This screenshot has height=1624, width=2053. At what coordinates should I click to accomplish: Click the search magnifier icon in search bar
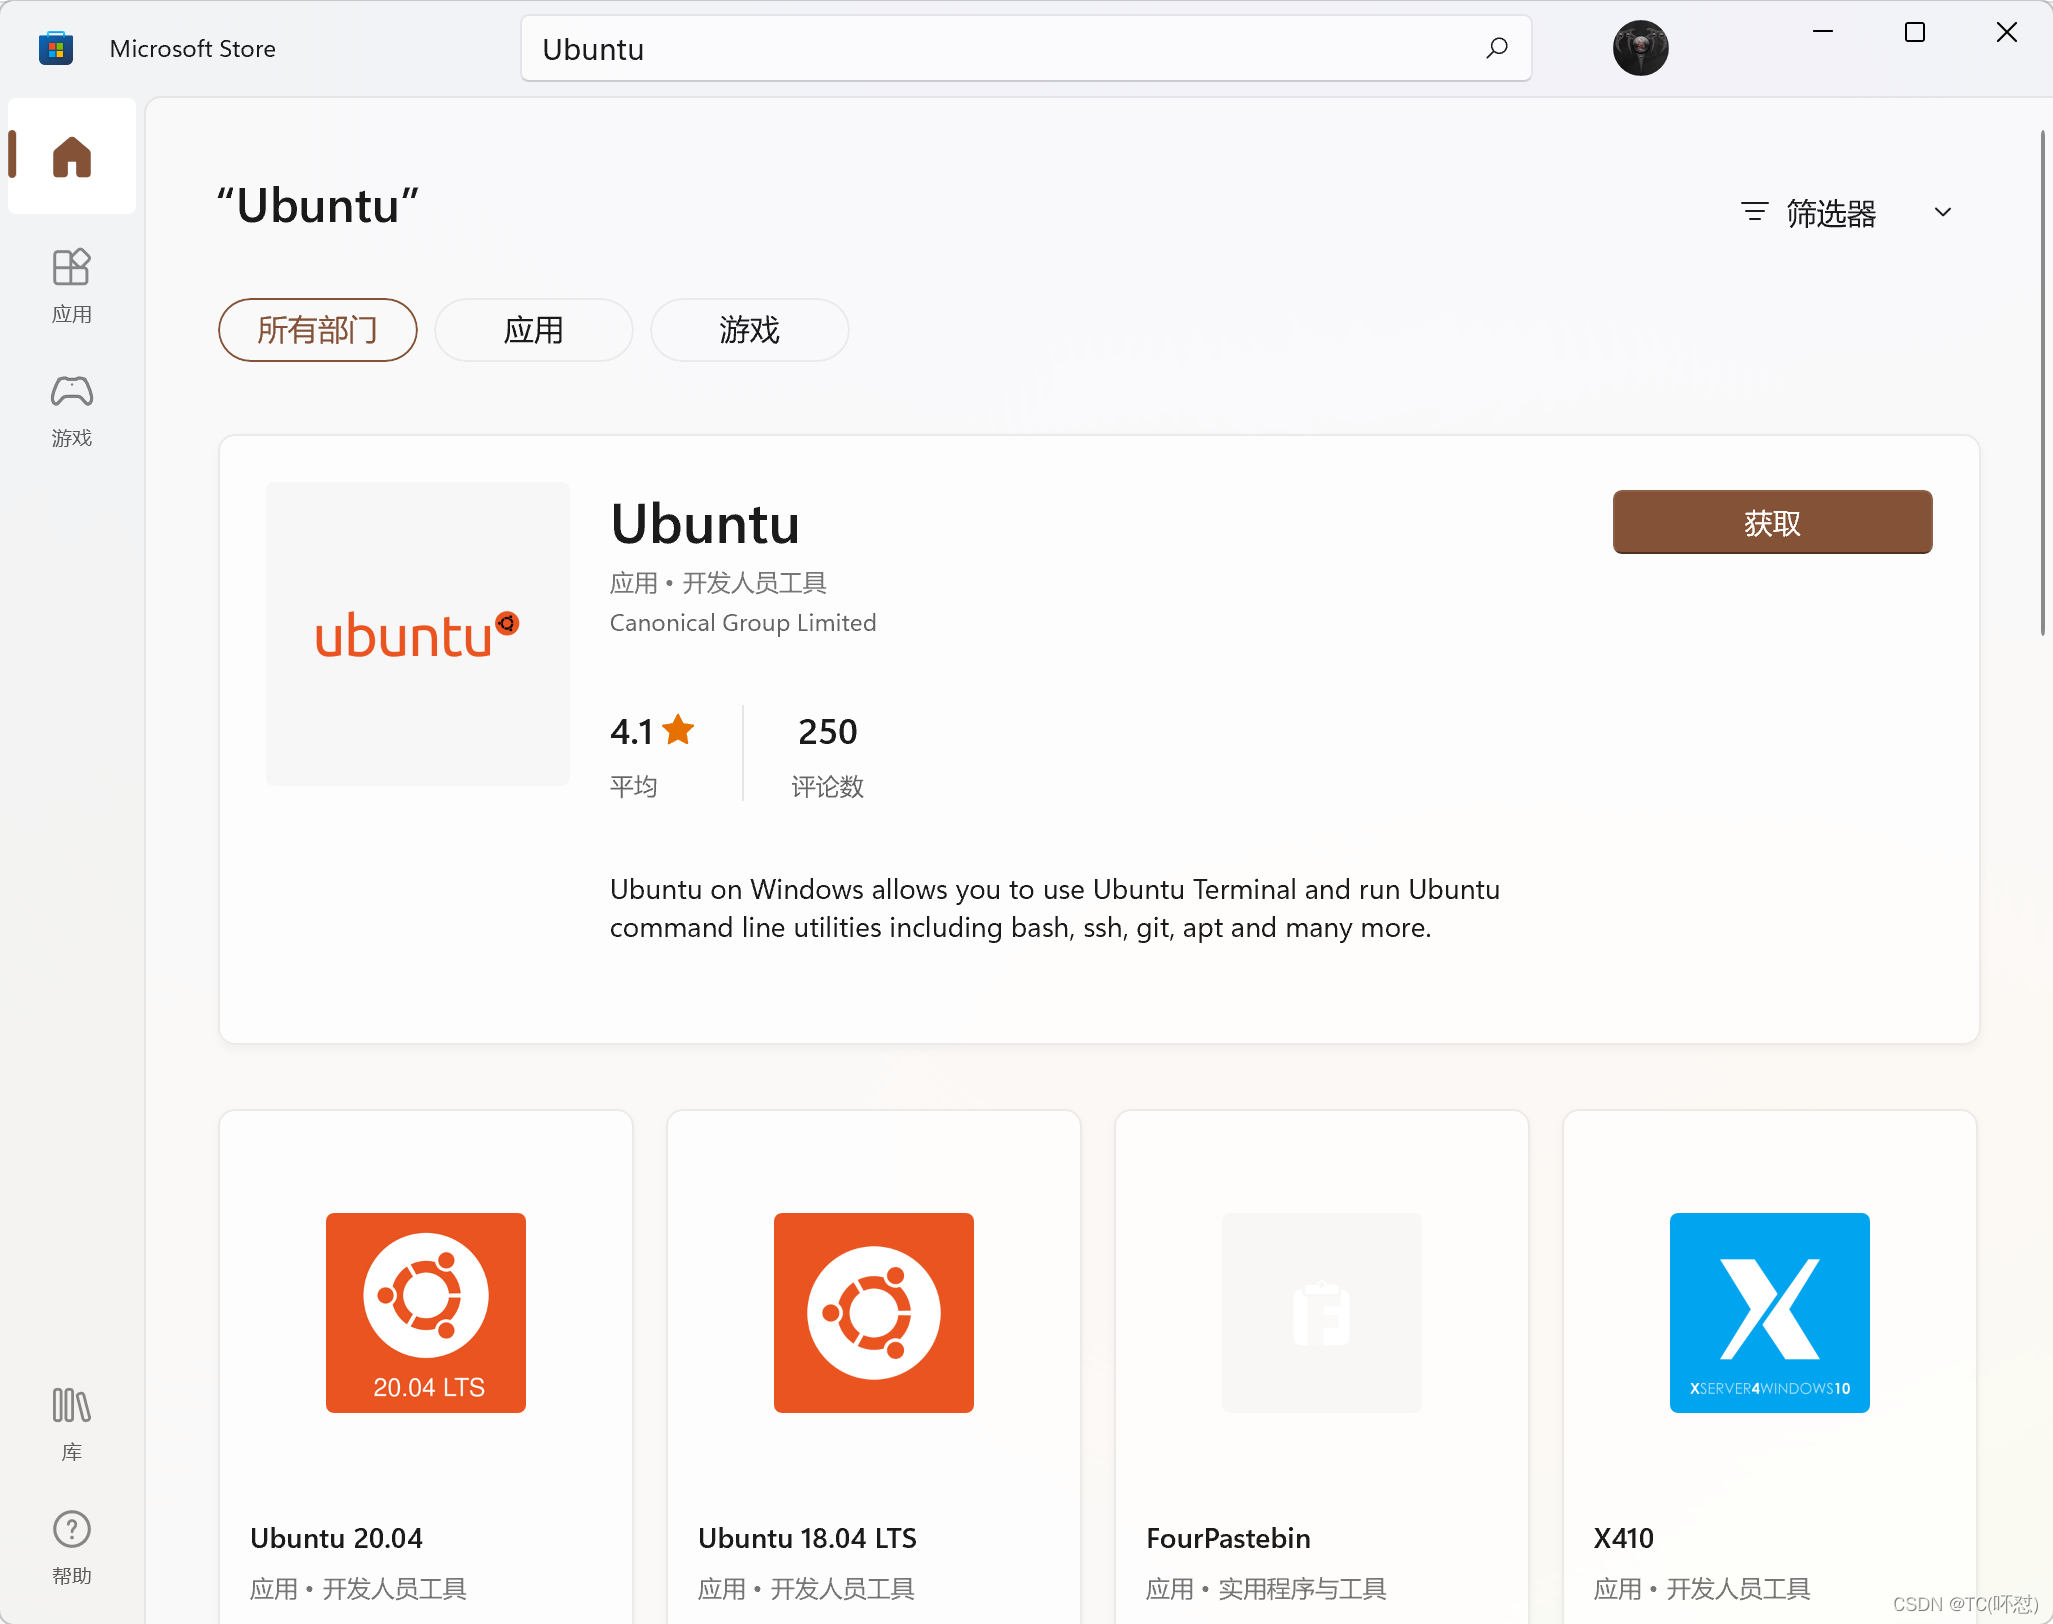coord(1497,48)
